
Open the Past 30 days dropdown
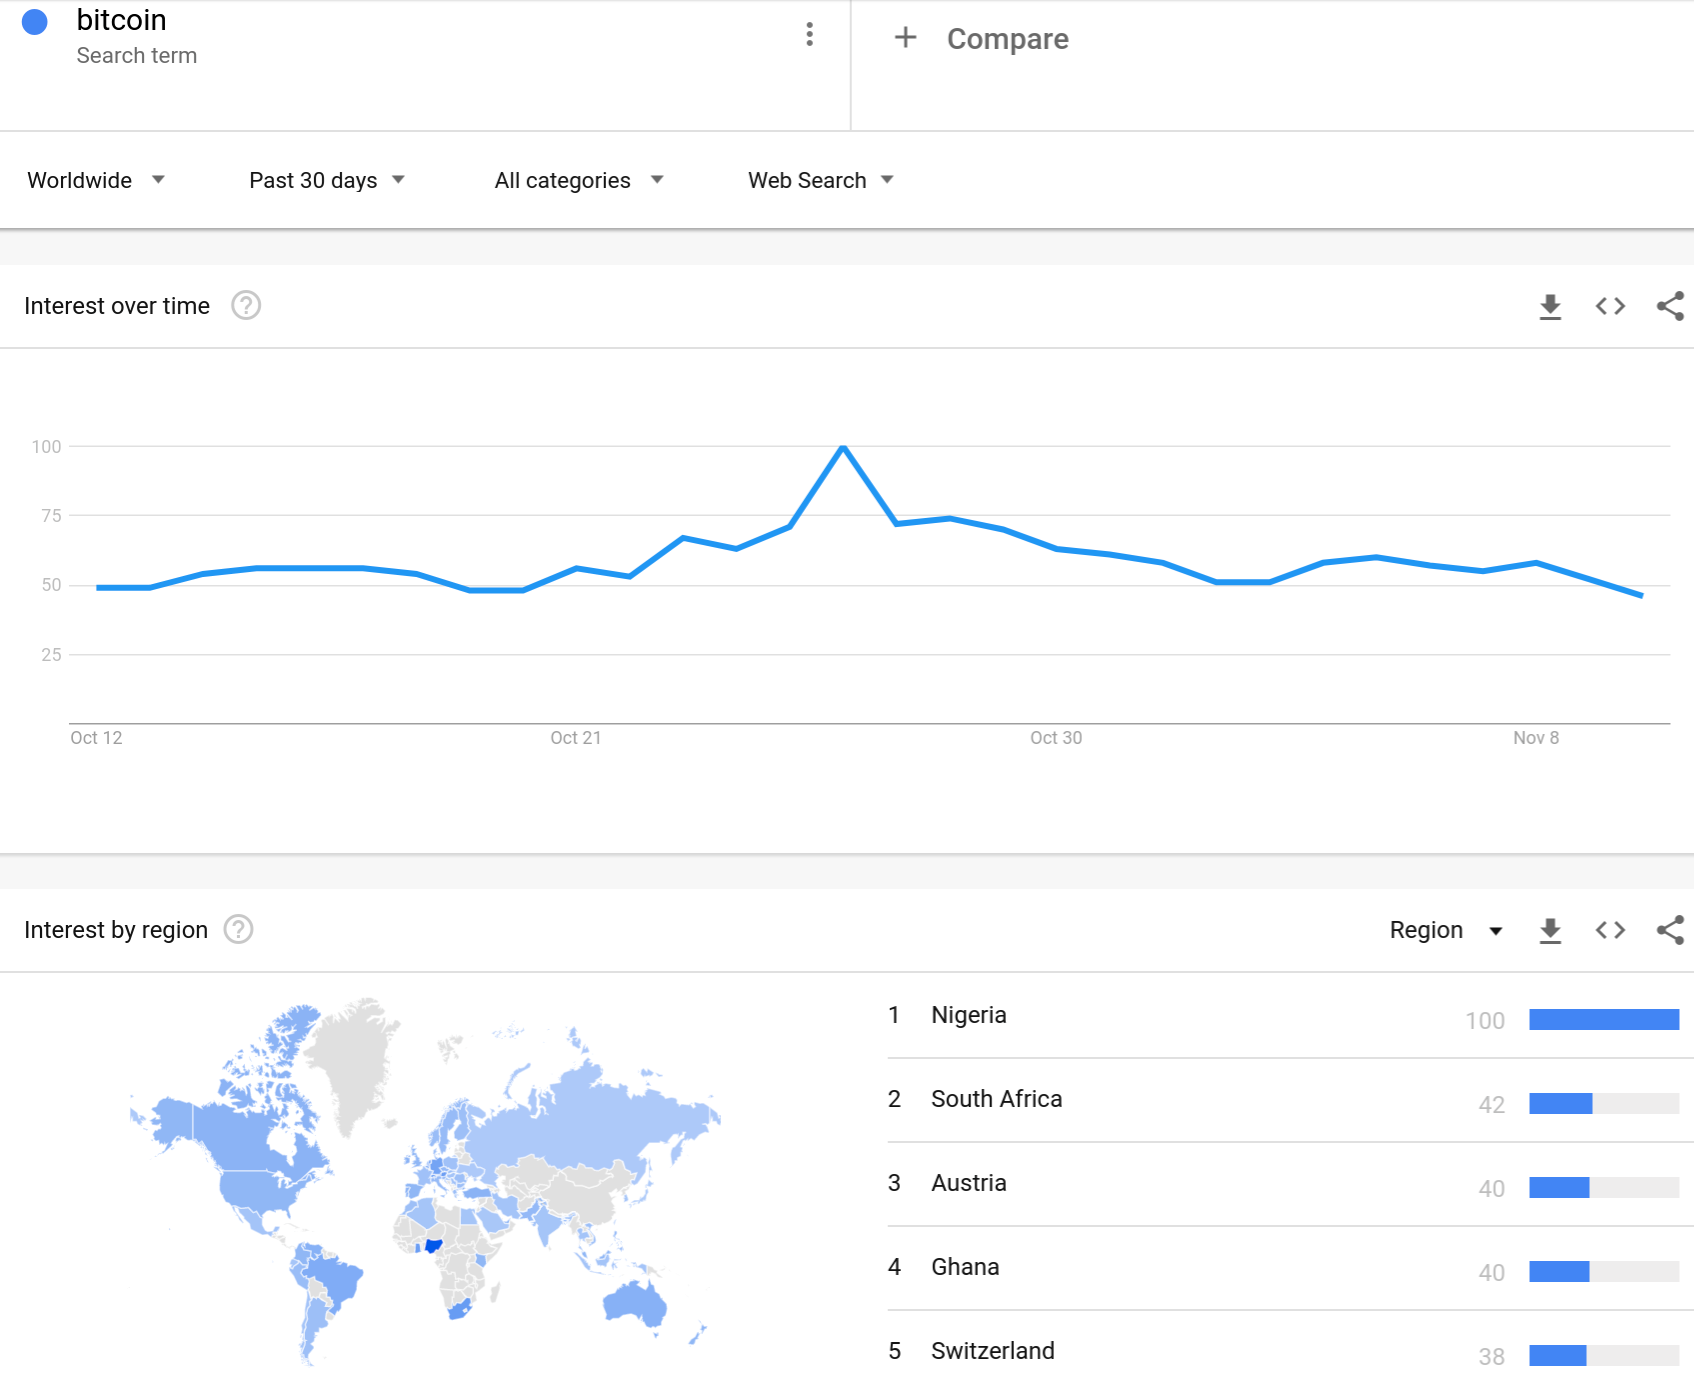click(x=327, y=180)
